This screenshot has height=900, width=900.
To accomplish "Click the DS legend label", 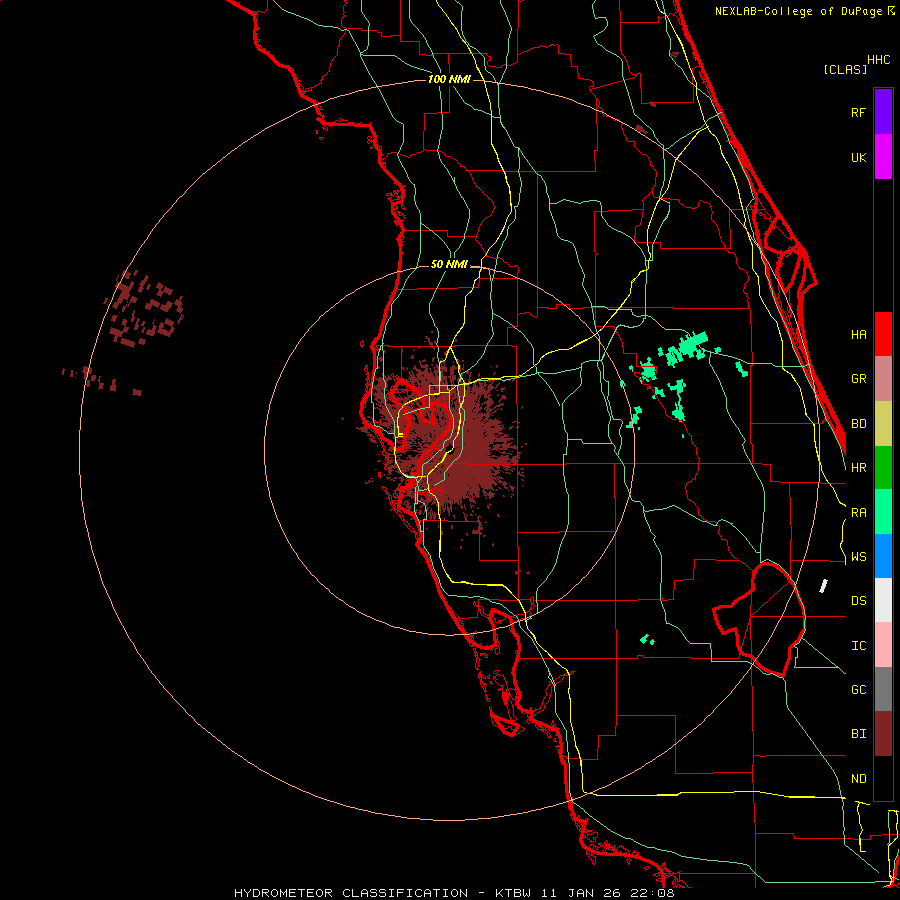I will click(858, 601).
